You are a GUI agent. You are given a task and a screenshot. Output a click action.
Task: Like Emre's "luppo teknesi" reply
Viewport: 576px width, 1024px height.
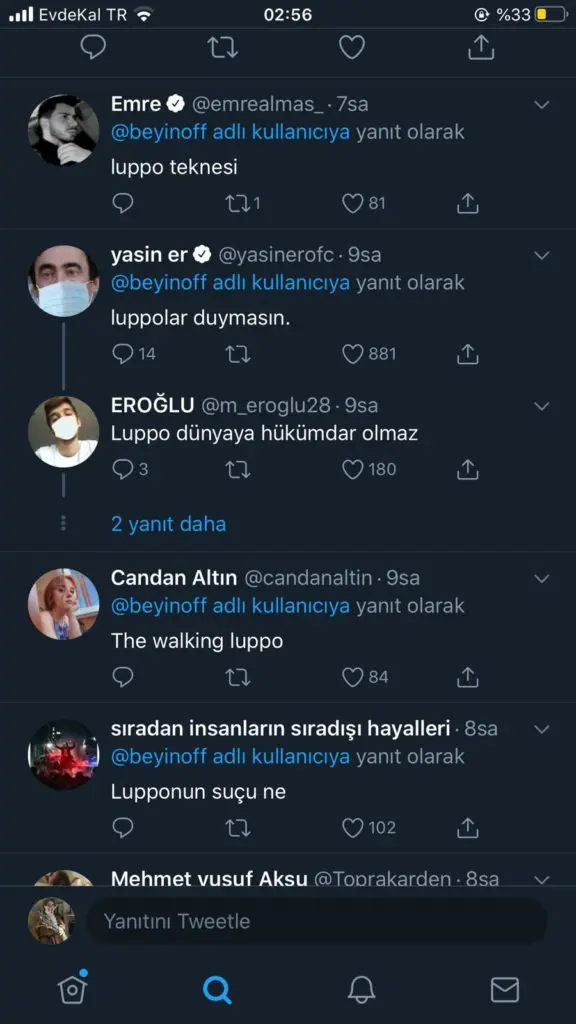coord(353,204)
